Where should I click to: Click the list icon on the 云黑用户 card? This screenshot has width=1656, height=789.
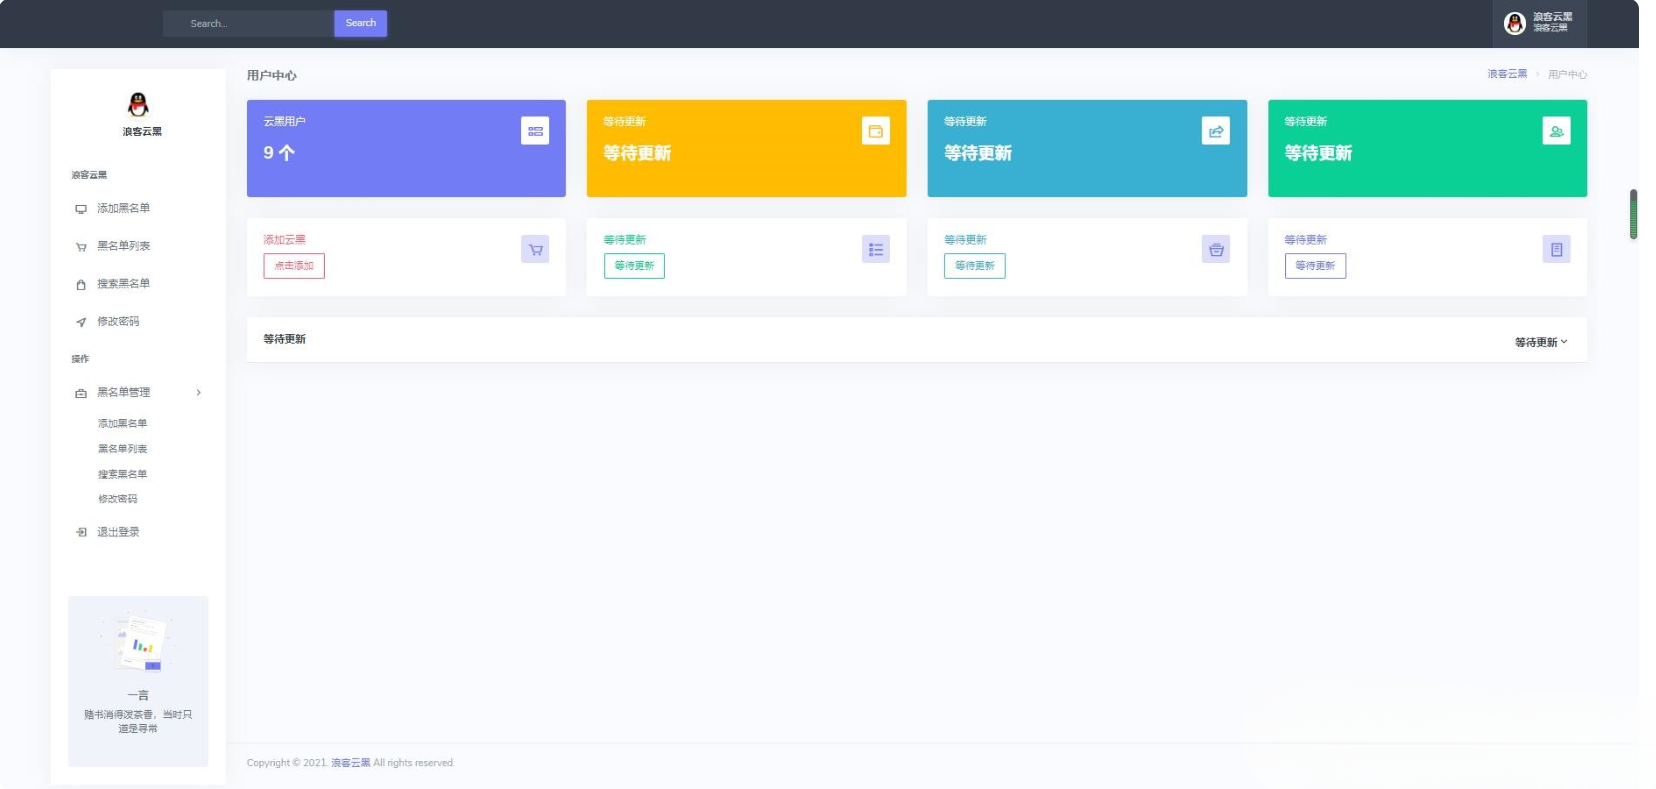coord(535,131)
